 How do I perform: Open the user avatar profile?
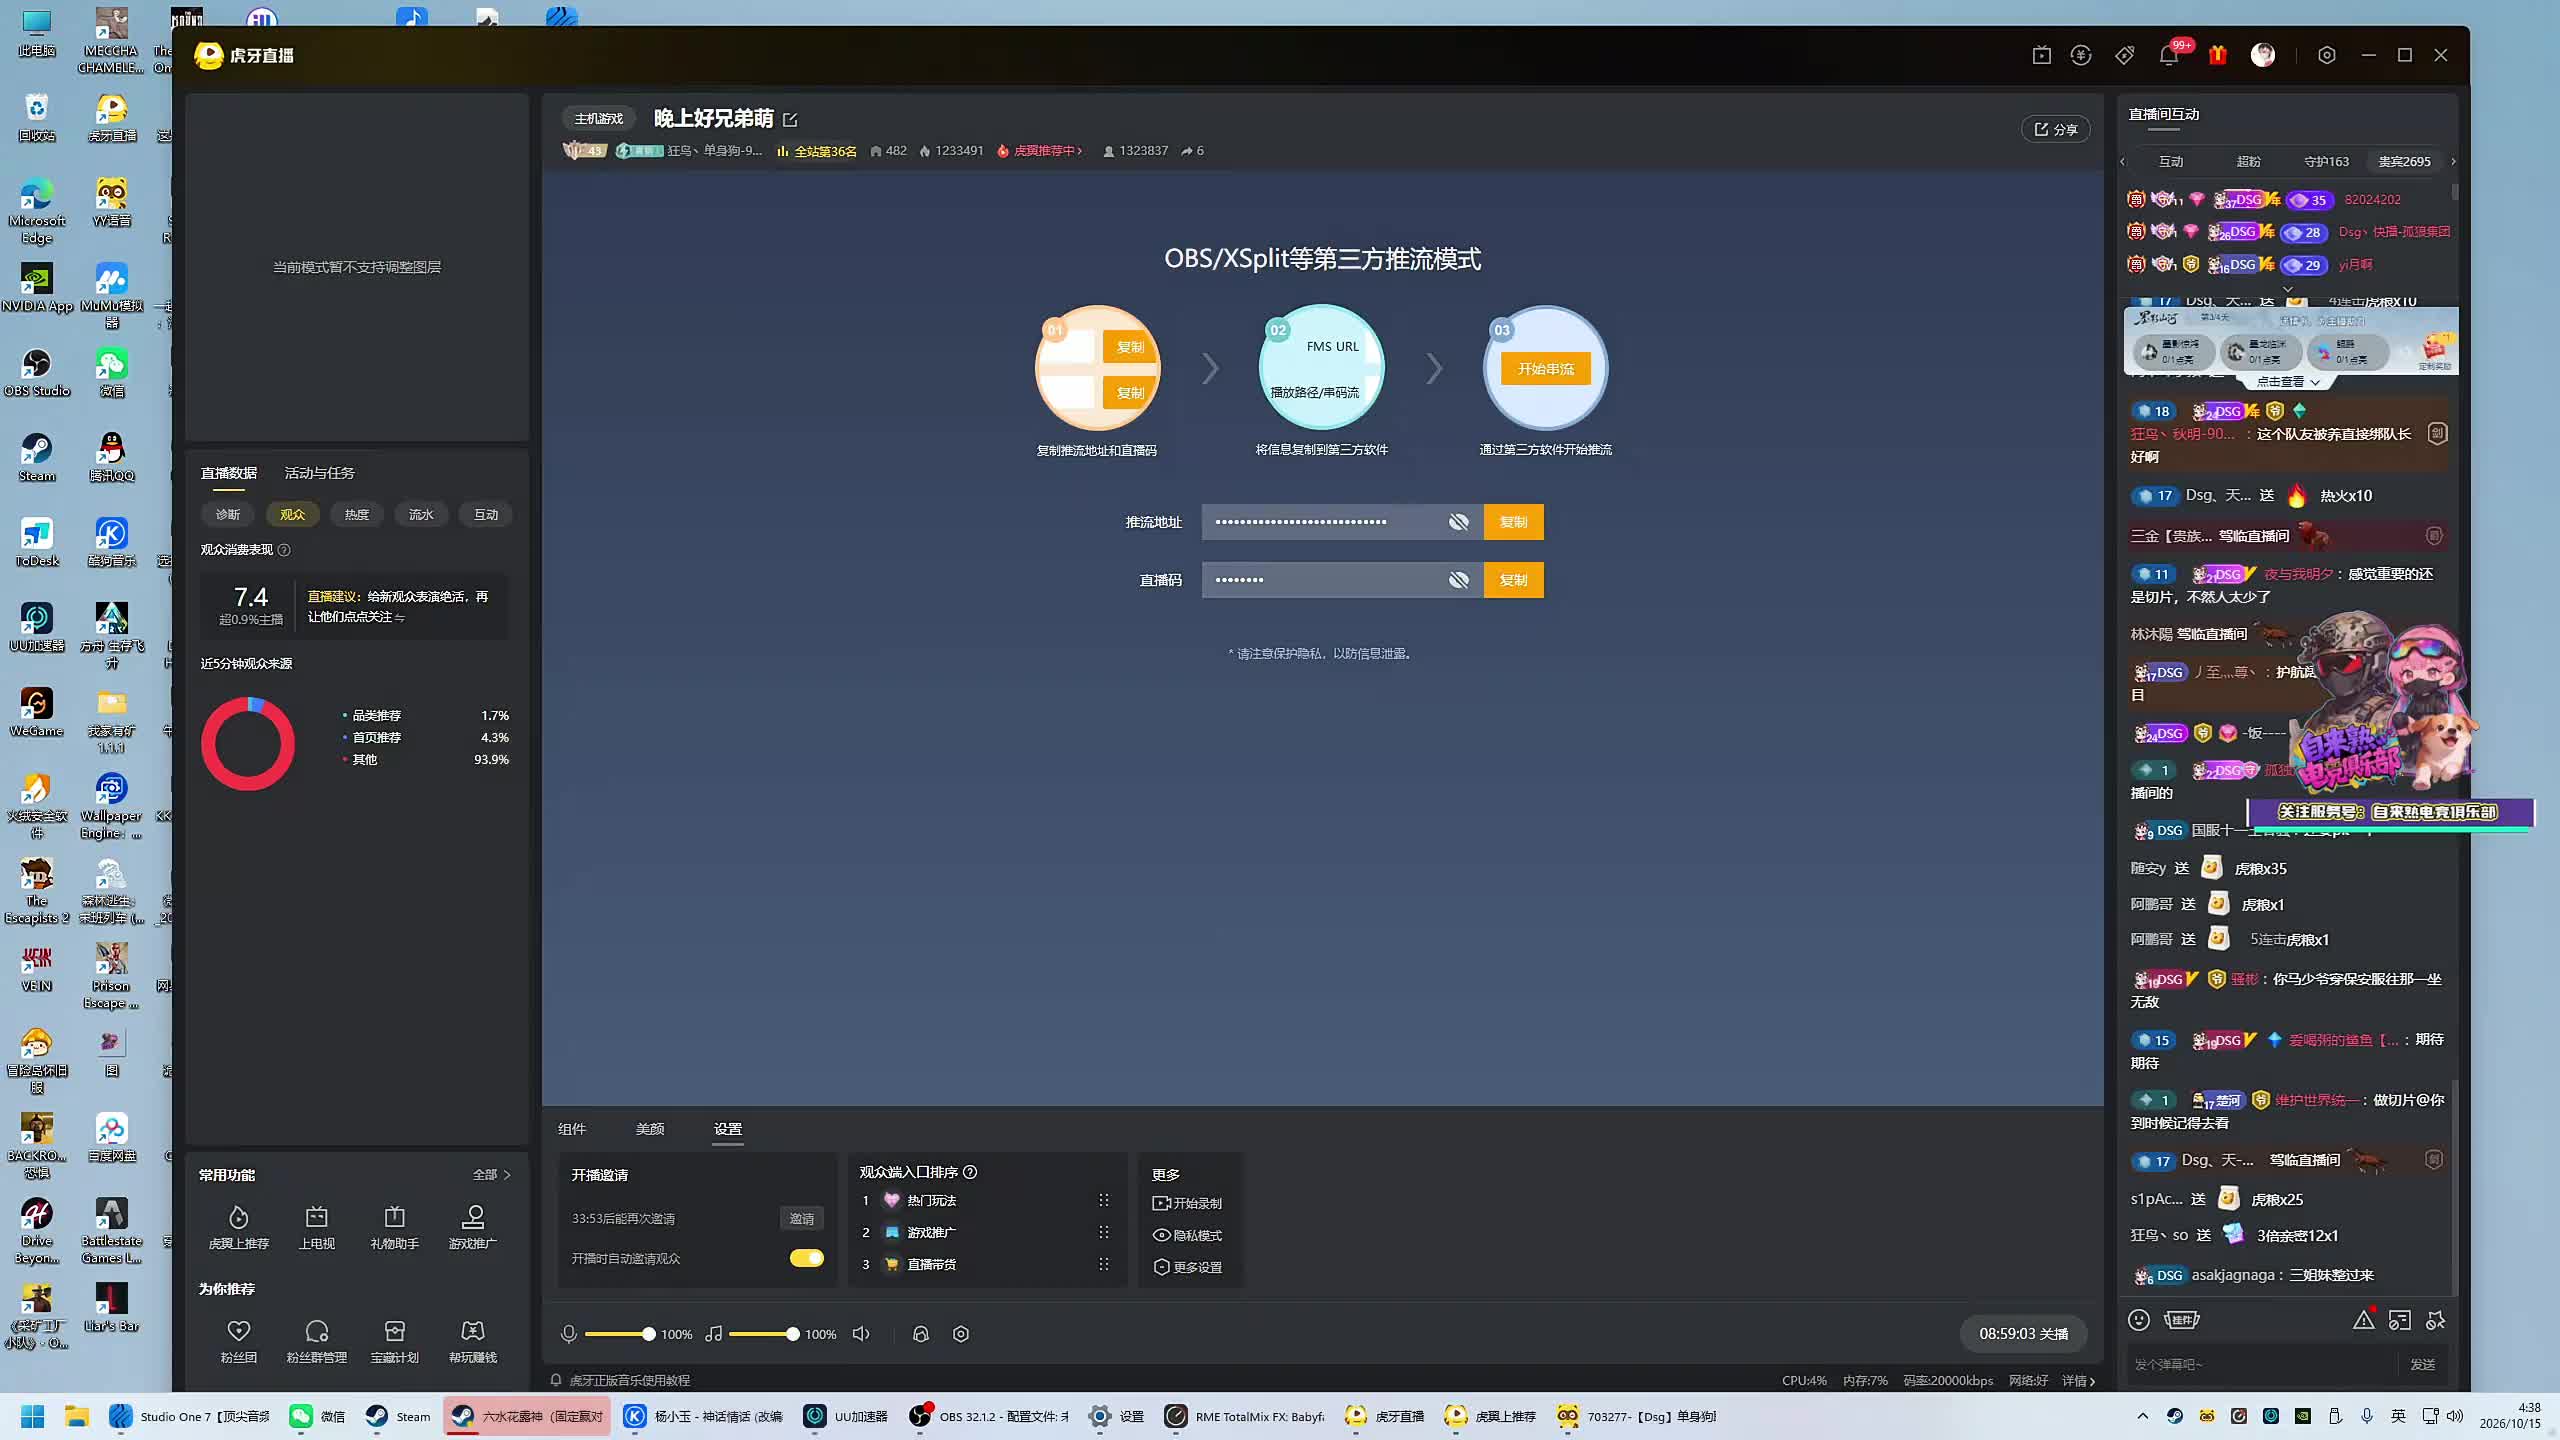point(2263,55)
